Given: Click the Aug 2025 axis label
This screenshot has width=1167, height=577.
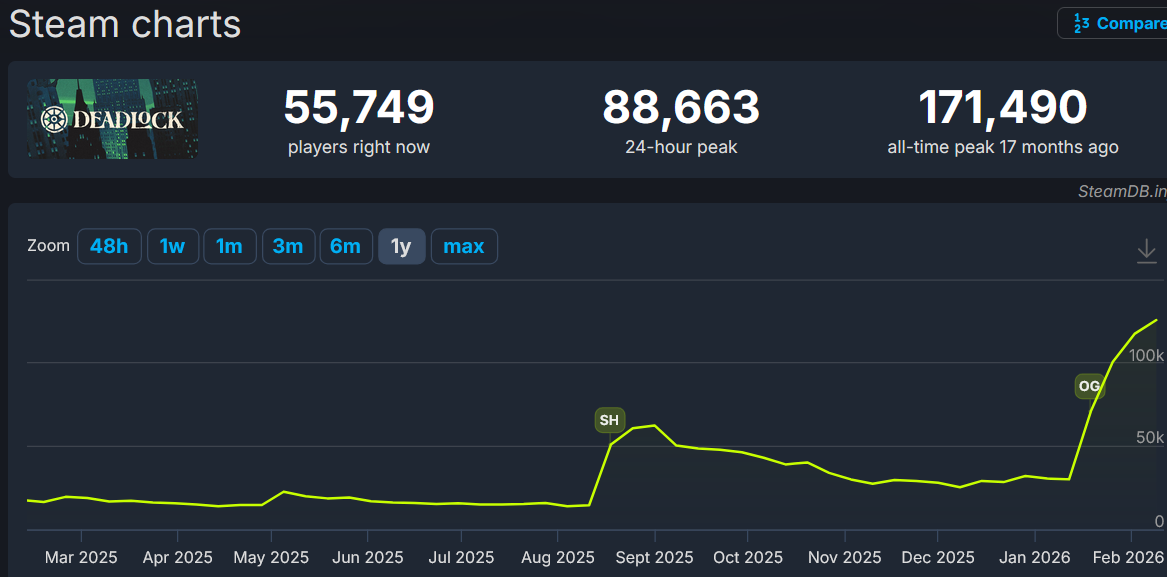Looking at the screenshot, I should click(x=558, y=558).
